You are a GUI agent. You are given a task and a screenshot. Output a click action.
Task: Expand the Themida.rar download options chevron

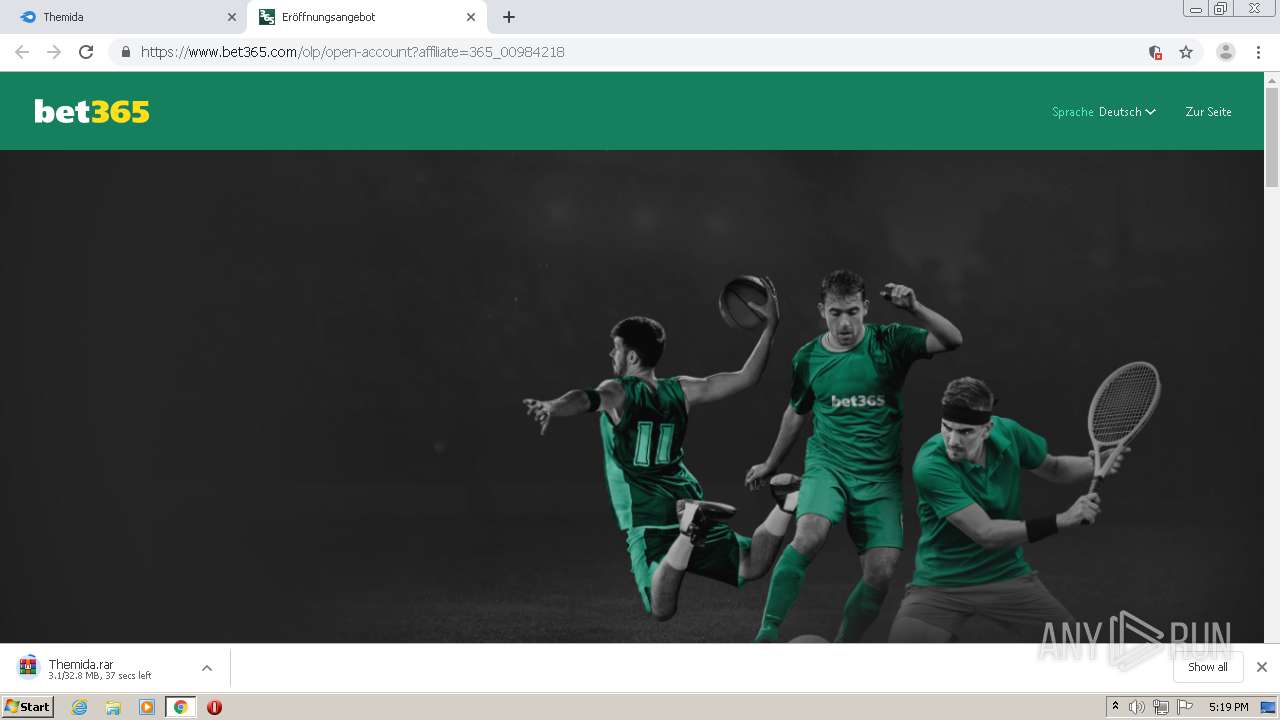pyautogui.click(x=207, y=668)
